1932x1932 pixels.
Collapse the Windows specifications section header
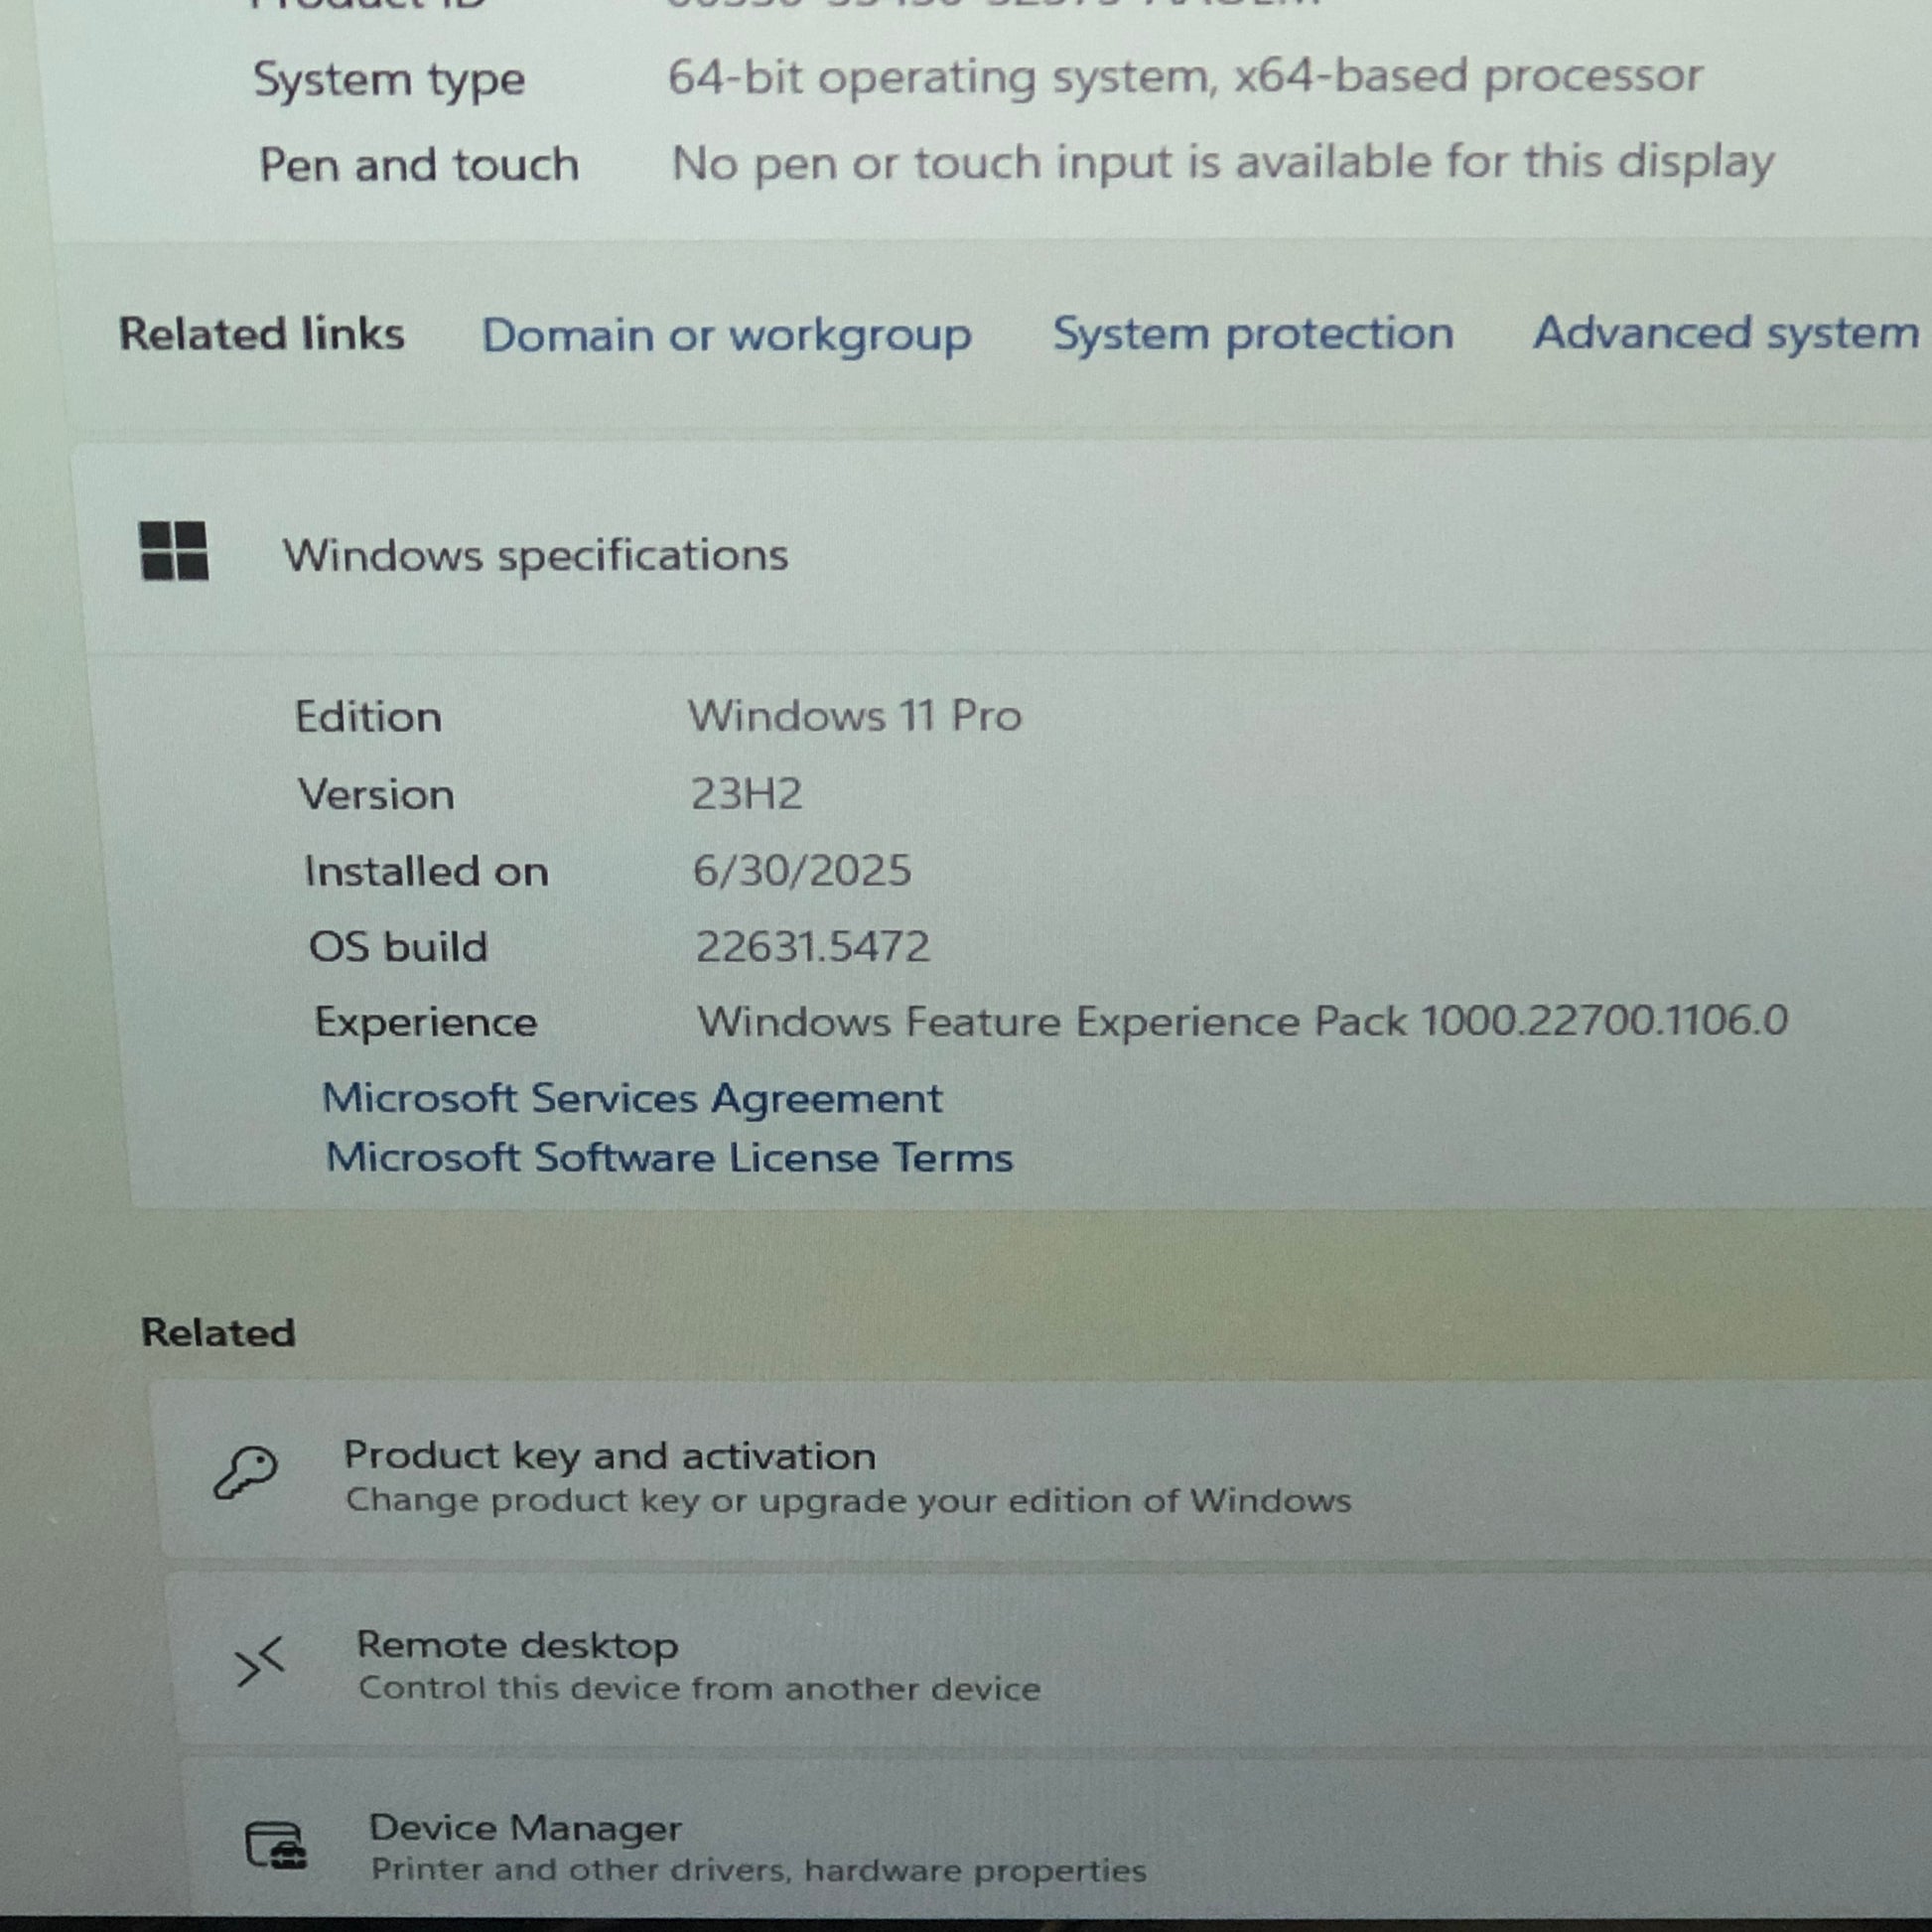pos(536,555)
